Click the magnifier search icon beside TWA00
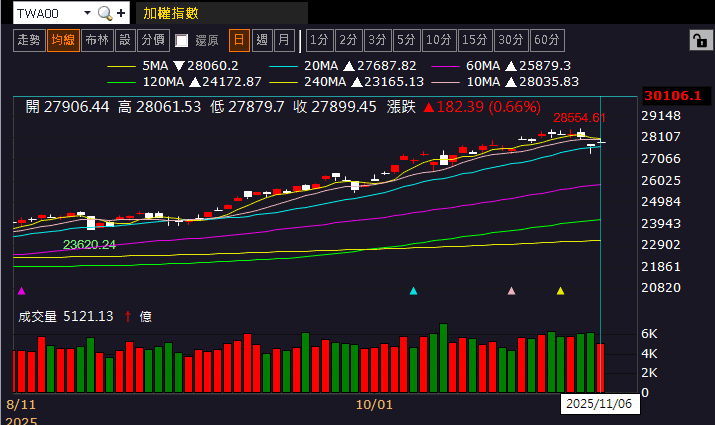715x425 pixels. coord(105,13)
